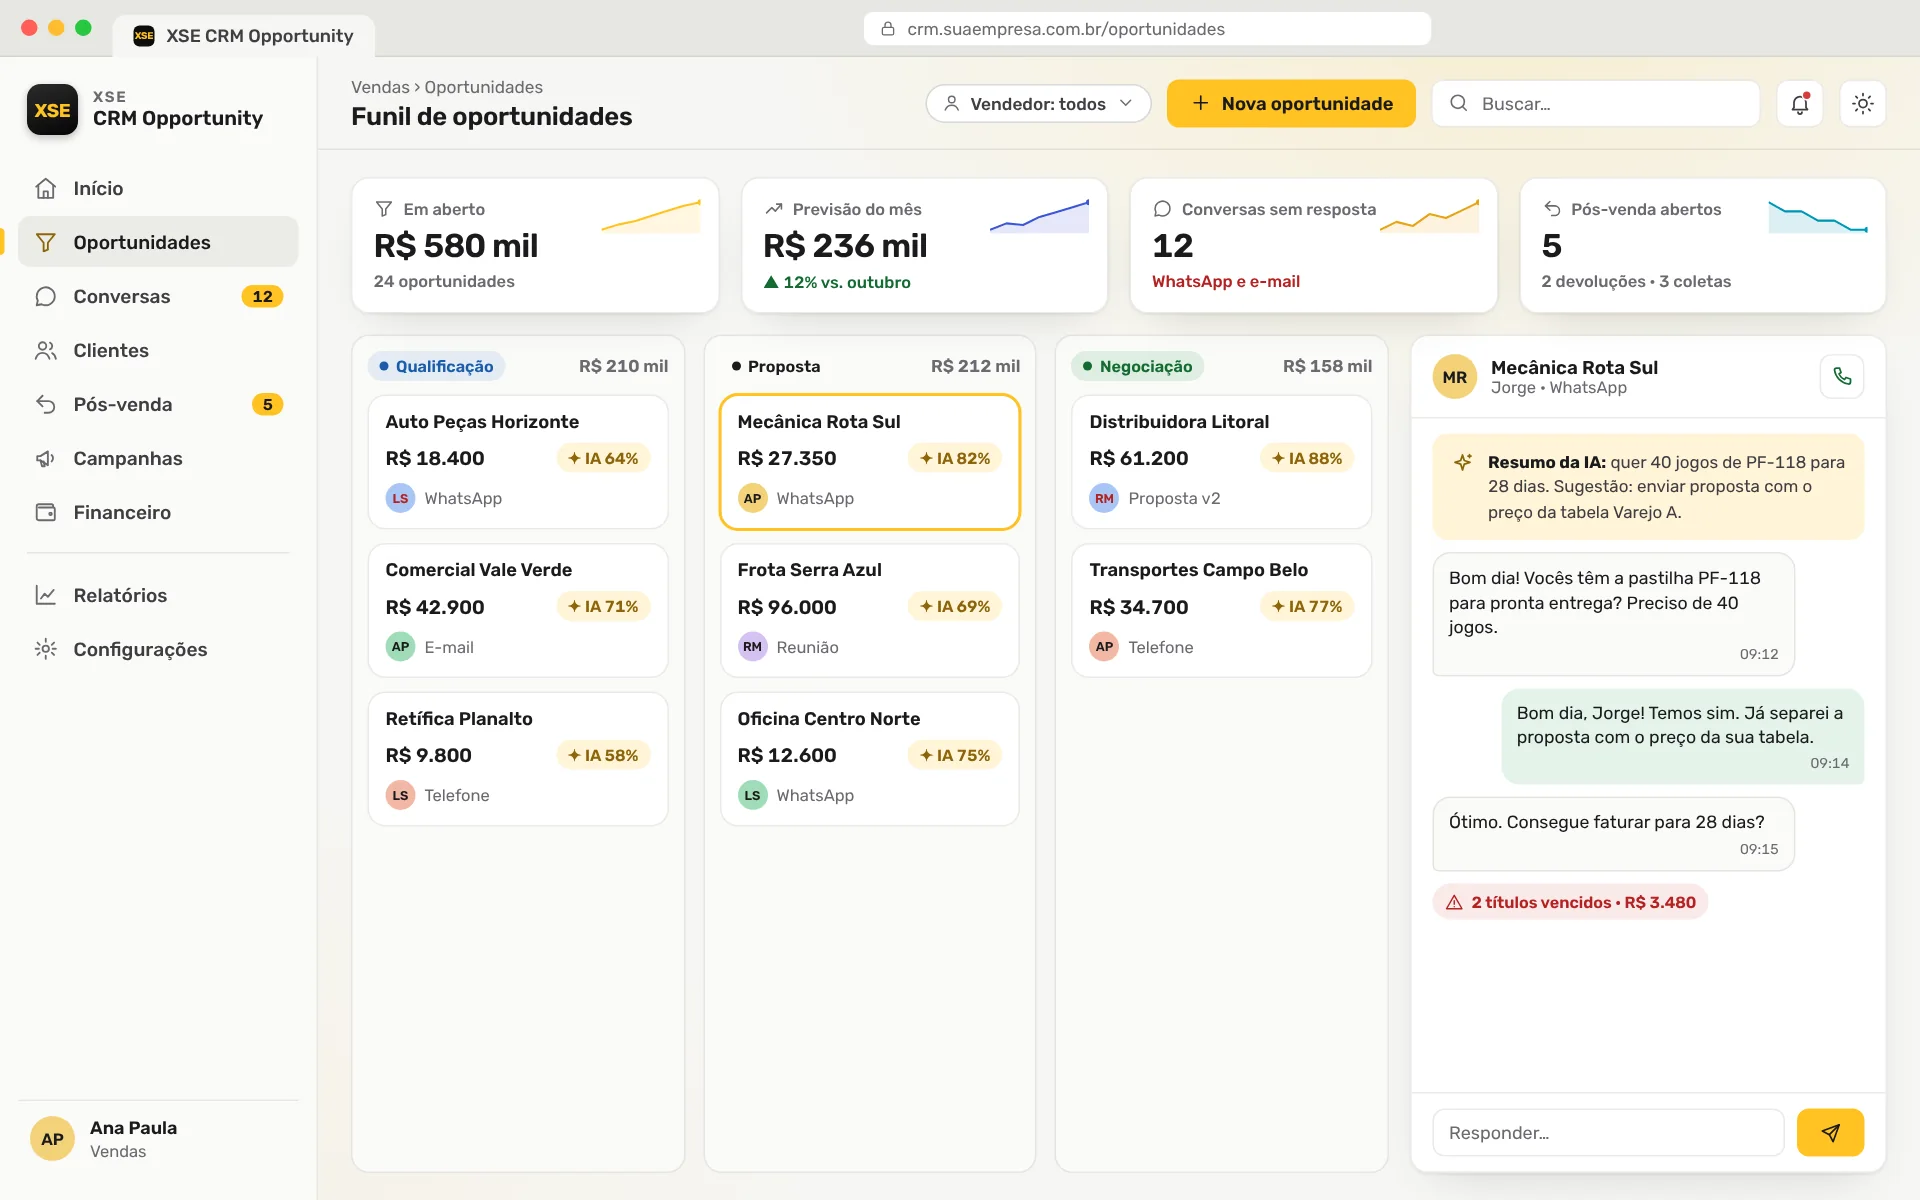Open Distribuidora Litoral opportunity card
The height and width of the screenshot is (1200, 1920).
1222,461
